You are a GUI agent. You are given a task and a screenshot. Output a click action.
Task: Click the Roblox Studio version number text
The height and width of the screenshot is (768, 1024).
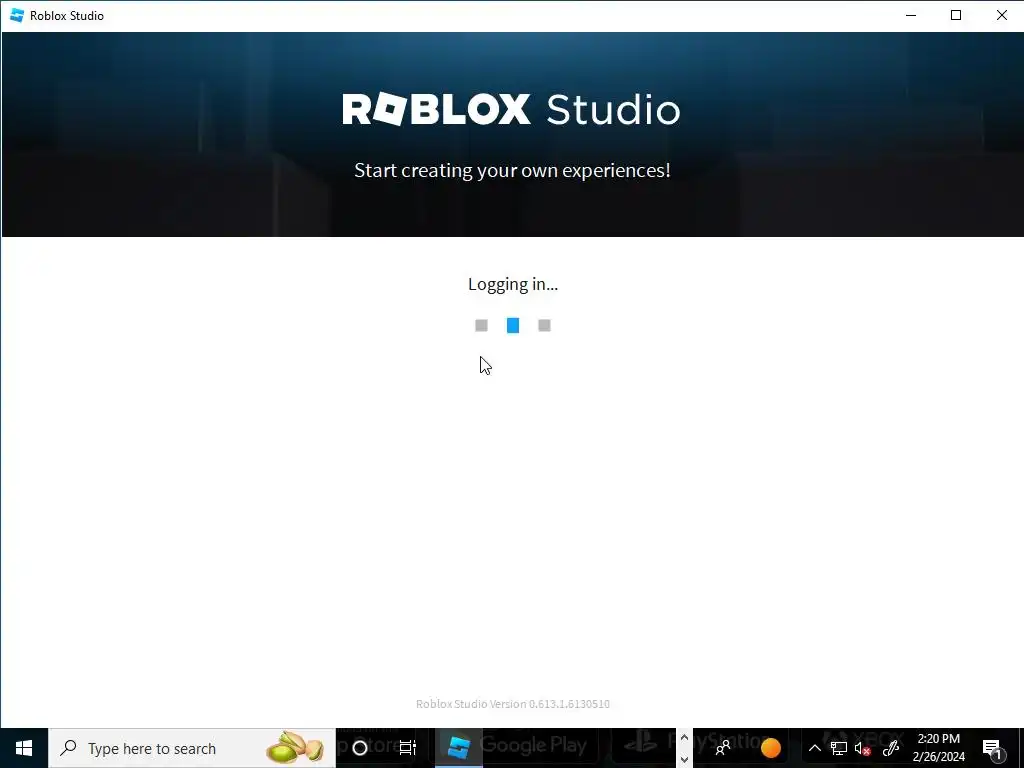point(513,704)
